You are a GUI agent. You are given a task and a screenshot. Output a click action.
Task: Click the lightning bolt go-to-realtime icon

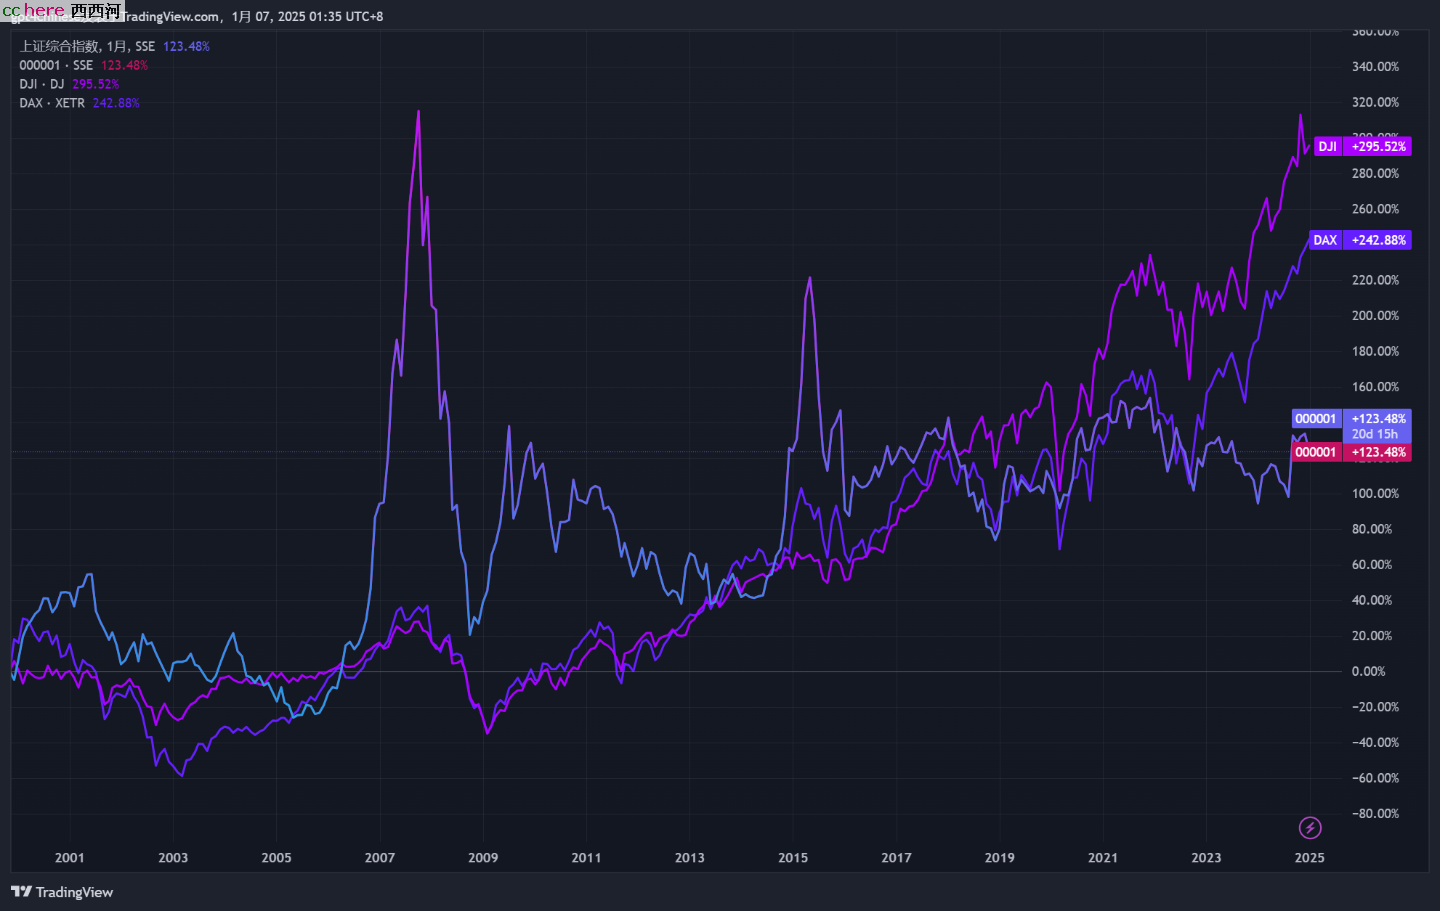click(1310, 828)
